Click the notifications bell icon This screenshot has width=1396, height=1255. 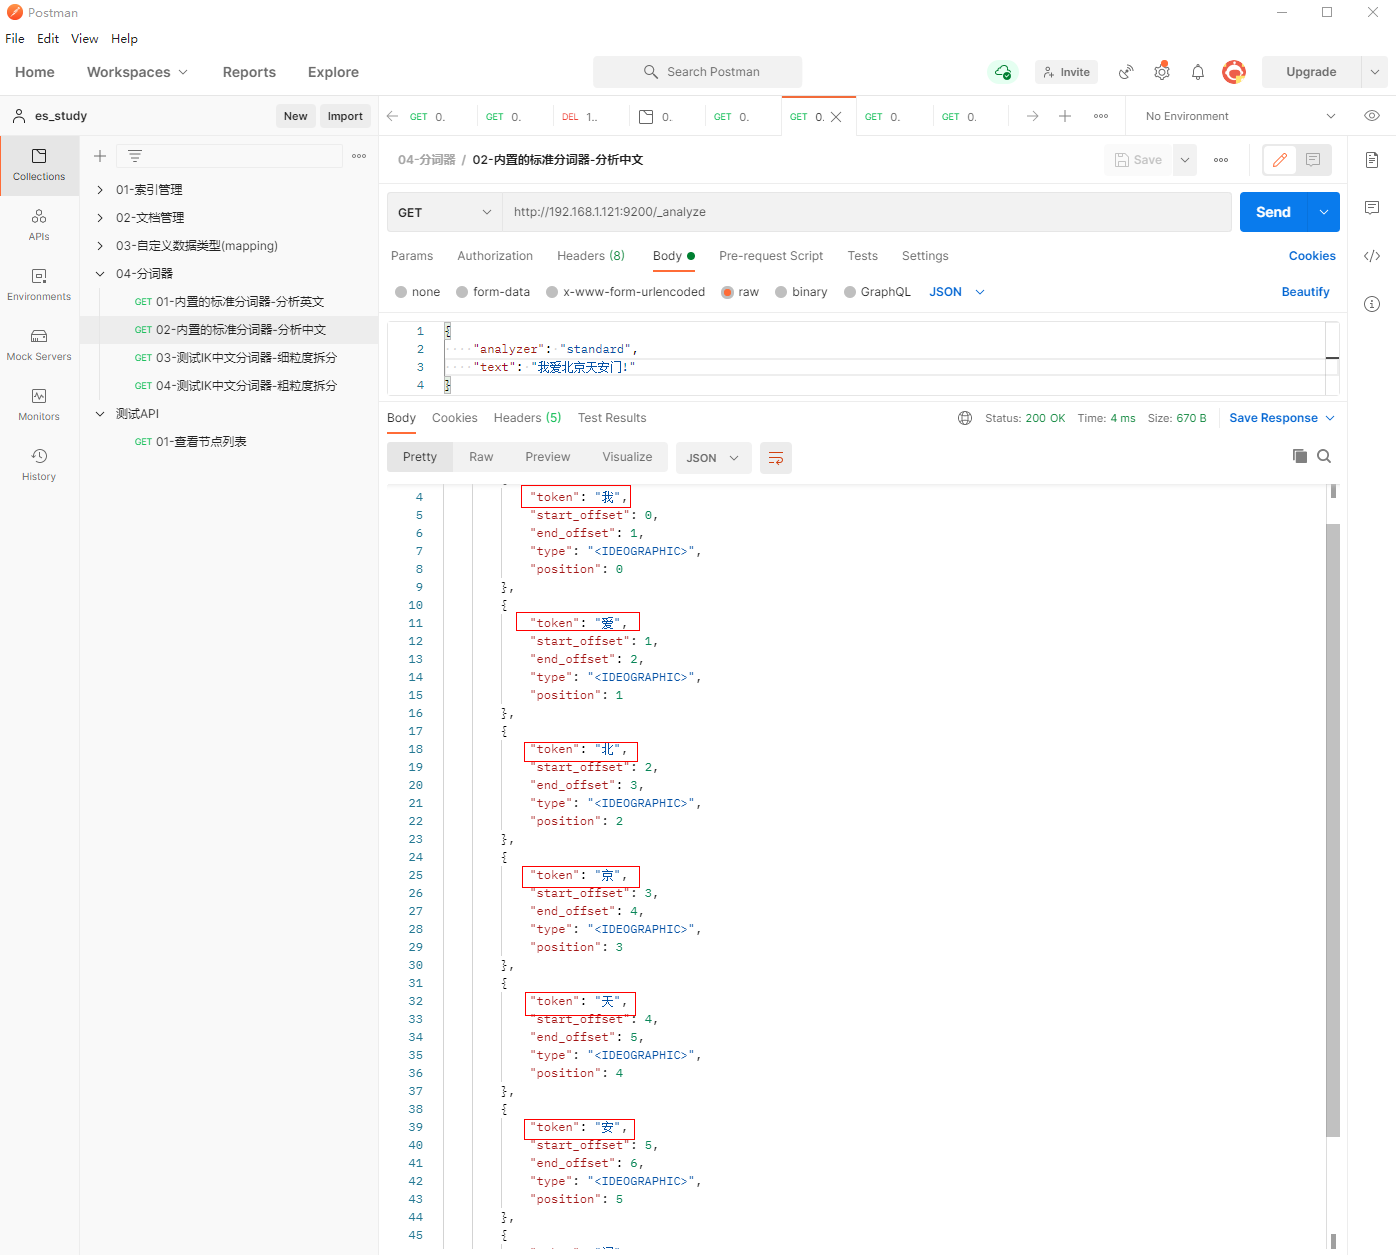click(x=1197, y=72)
